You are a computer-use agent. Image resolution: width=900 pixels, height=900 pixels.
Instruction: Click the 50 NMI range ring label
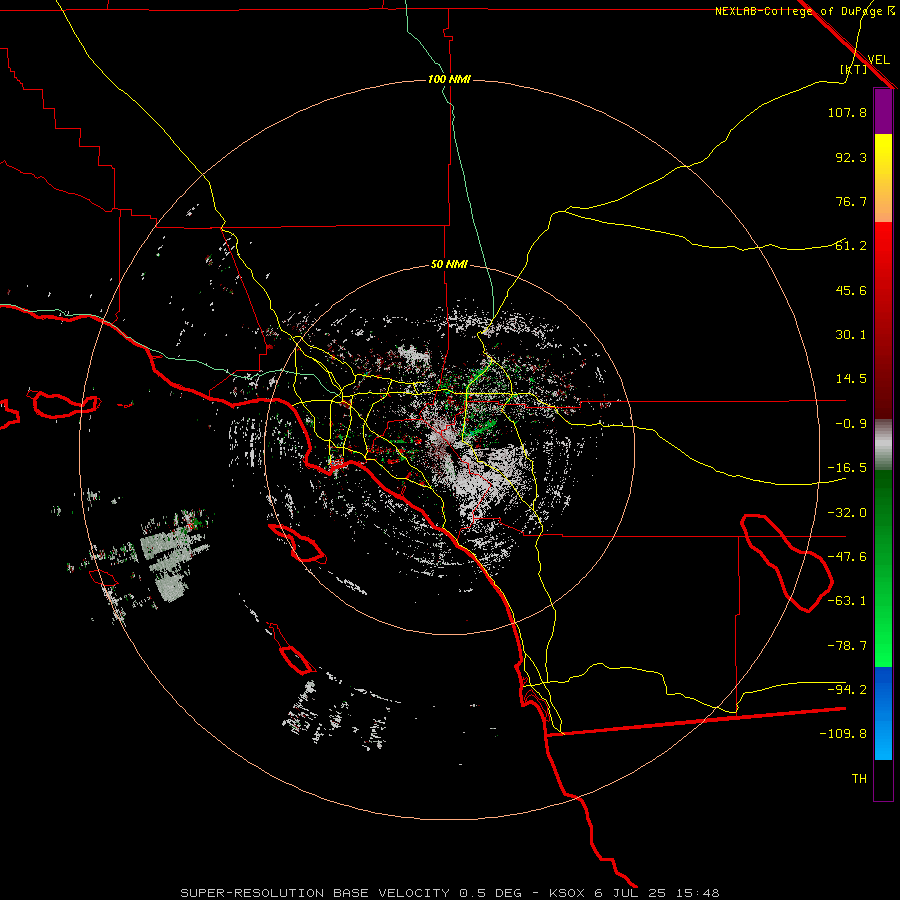[x=449, y=265]
